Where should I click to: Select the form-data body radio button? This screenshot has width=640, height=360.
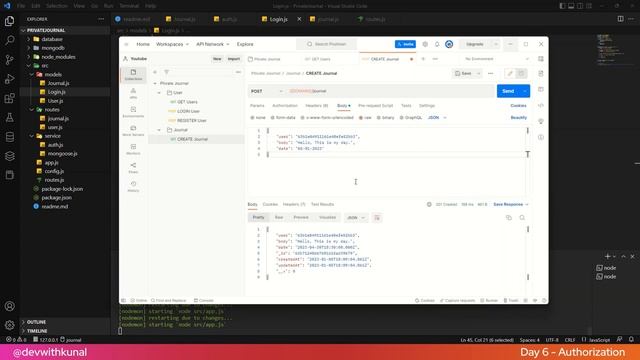point(272,118)
